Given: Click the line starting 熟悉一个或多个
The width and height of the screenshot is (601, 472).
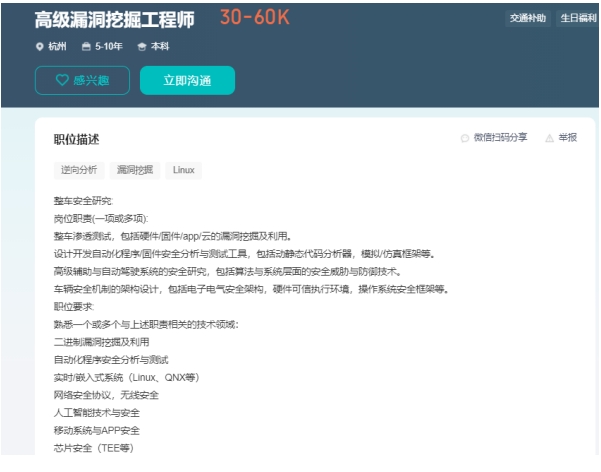Looking at the screenshot, I should pos(146,324).
